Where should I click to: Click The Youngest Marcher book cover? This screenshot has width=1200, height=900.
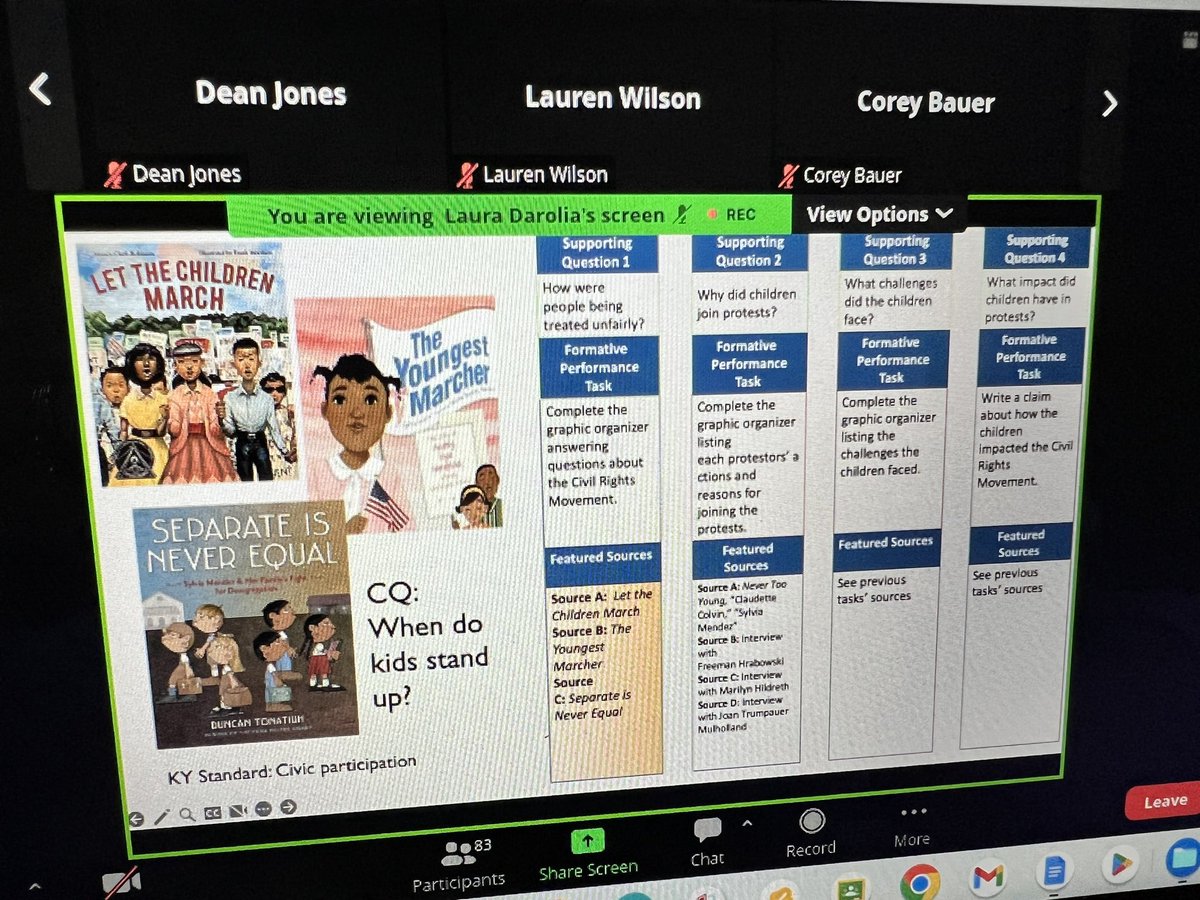coord(400,412)
